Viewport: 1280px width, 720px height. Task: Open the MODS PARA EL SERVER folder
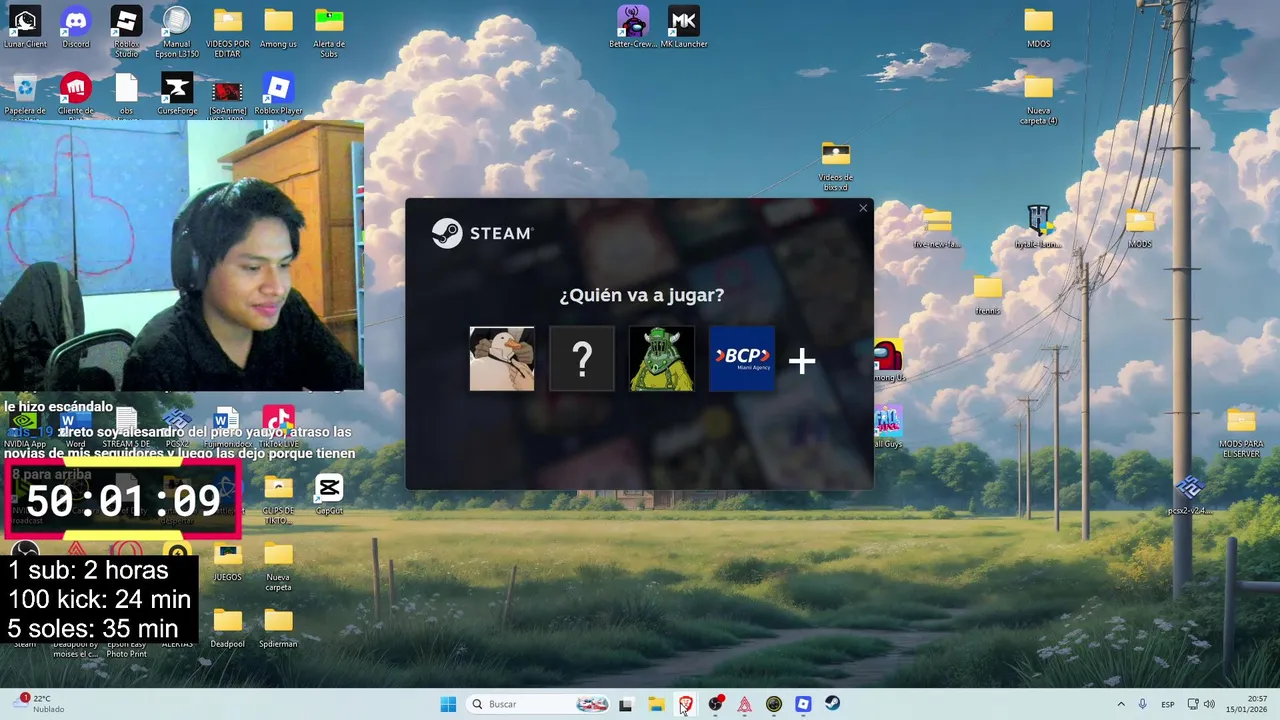pos(1241,432)
